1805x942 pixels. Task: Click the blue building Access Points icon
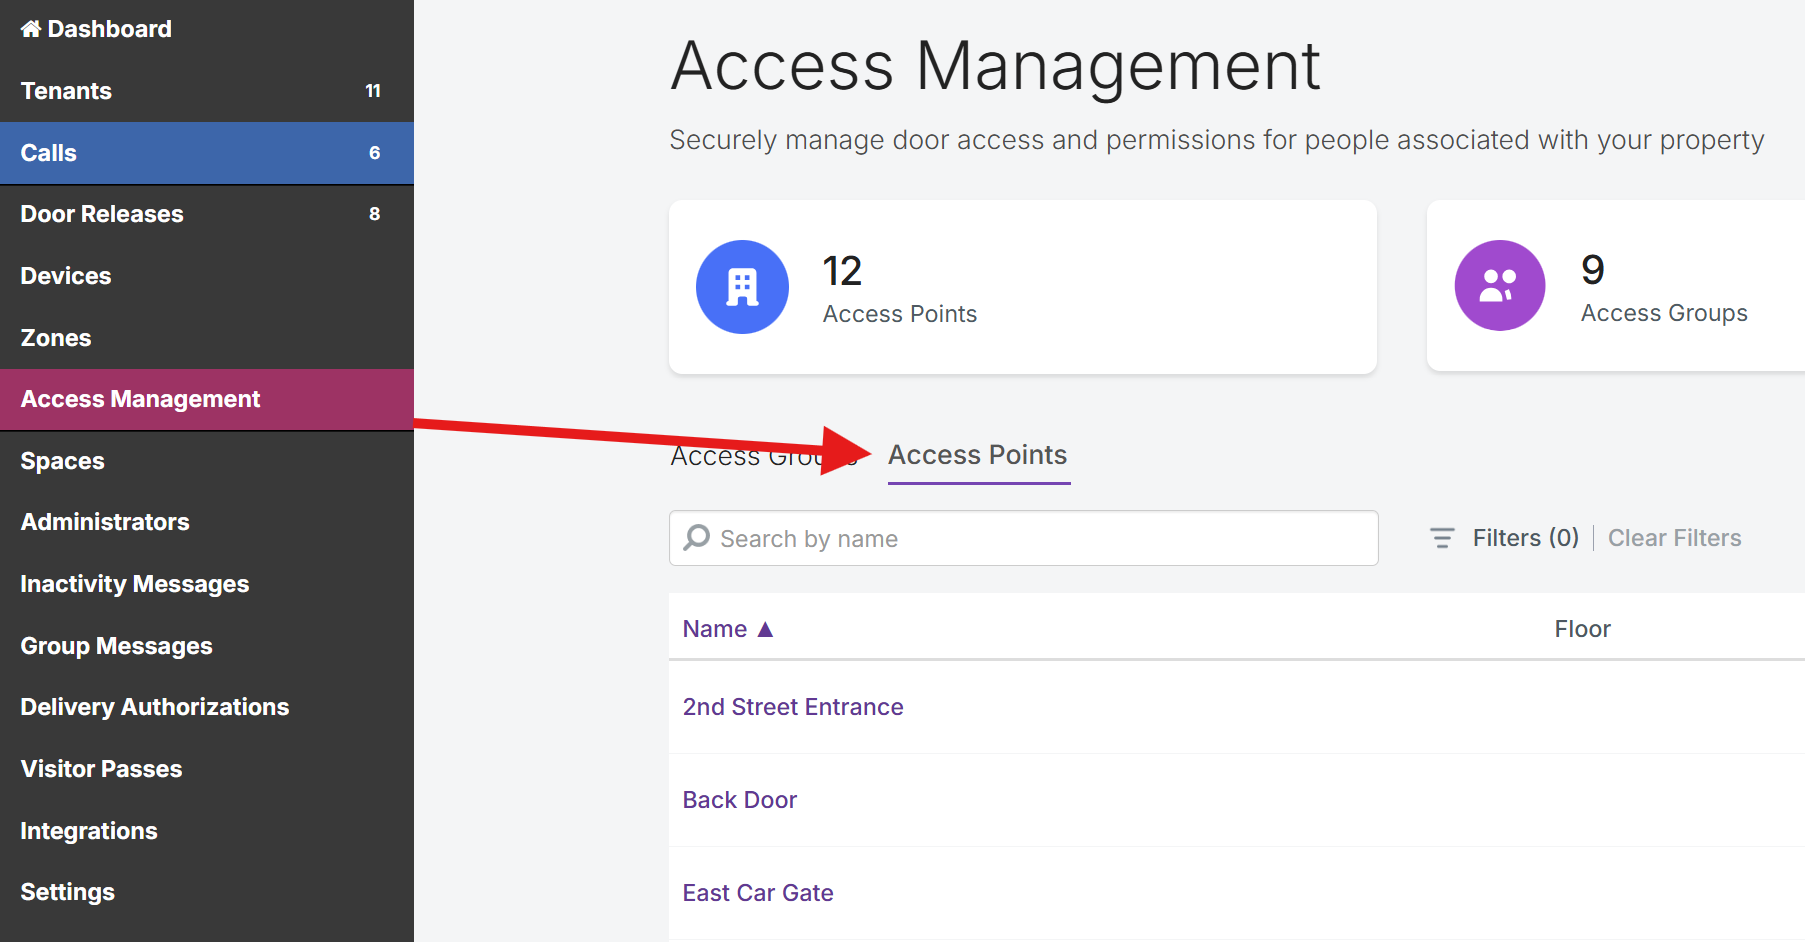(742, 287)
